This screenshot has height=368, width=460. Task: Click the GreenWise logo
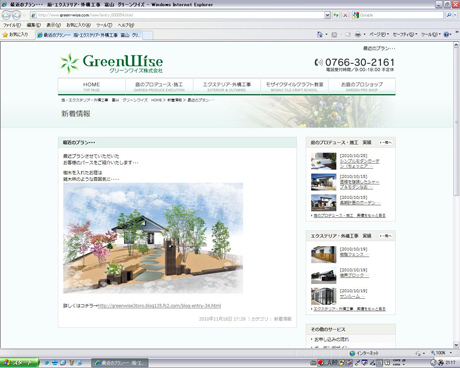[111, 63]
